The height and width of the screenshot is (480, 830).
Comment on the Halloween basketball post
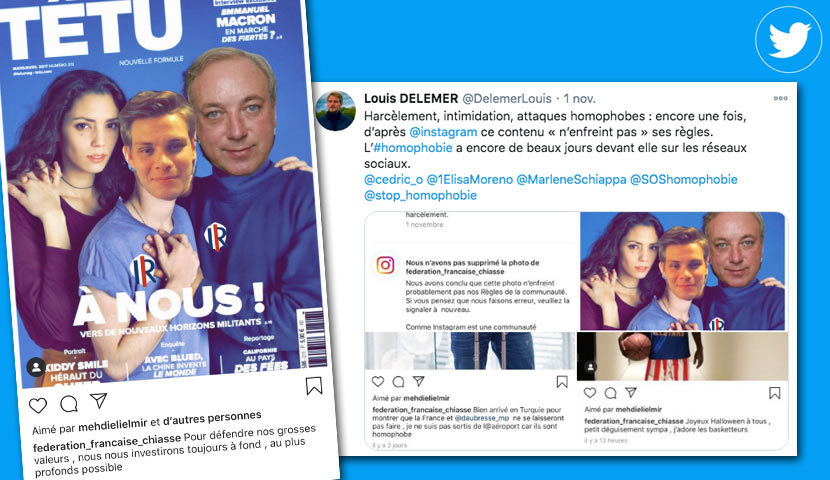tap(610, 393)
